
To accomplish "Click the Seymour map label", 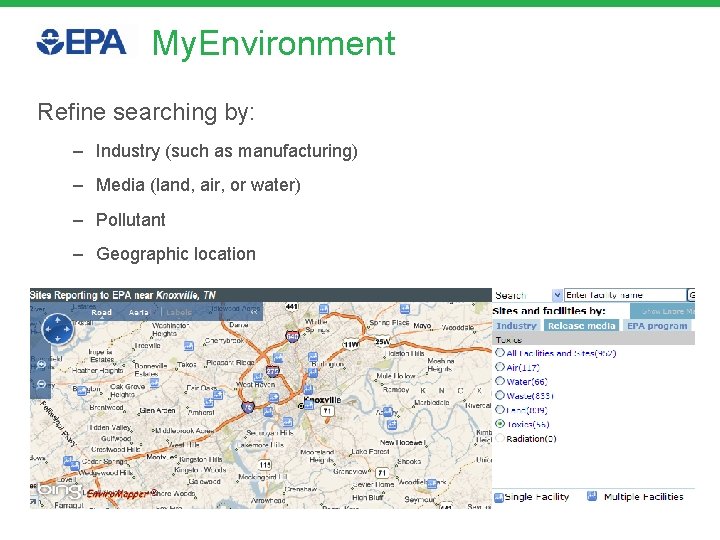I will [419, 499].
